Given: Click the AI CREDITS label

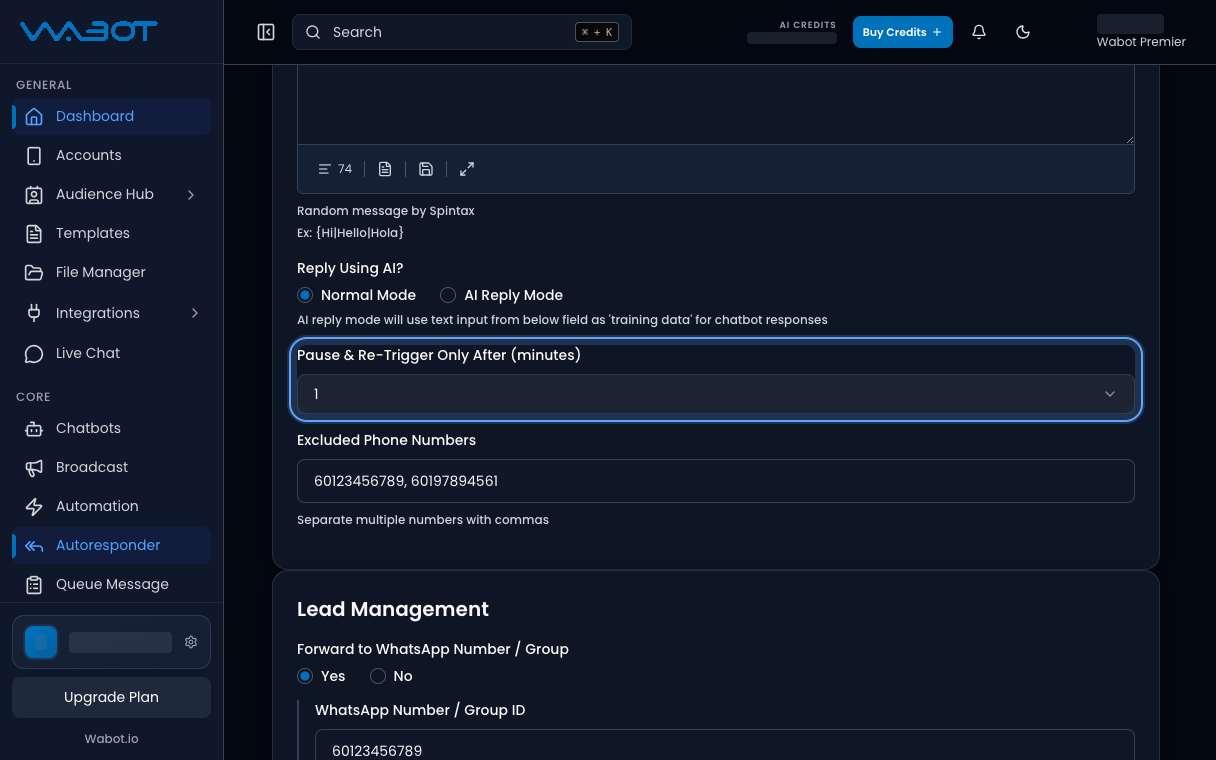Looking at the screenshot, I should (808, 25).
